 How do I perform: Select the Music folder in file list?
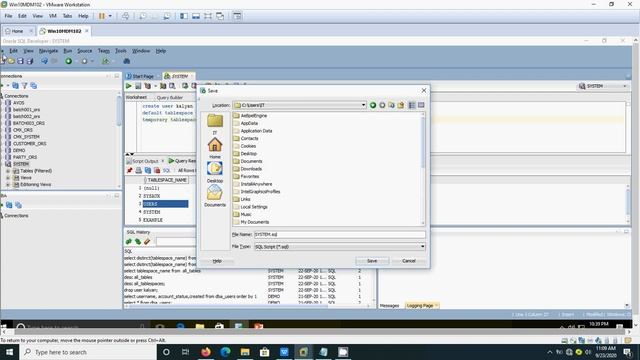click(242, 214)
